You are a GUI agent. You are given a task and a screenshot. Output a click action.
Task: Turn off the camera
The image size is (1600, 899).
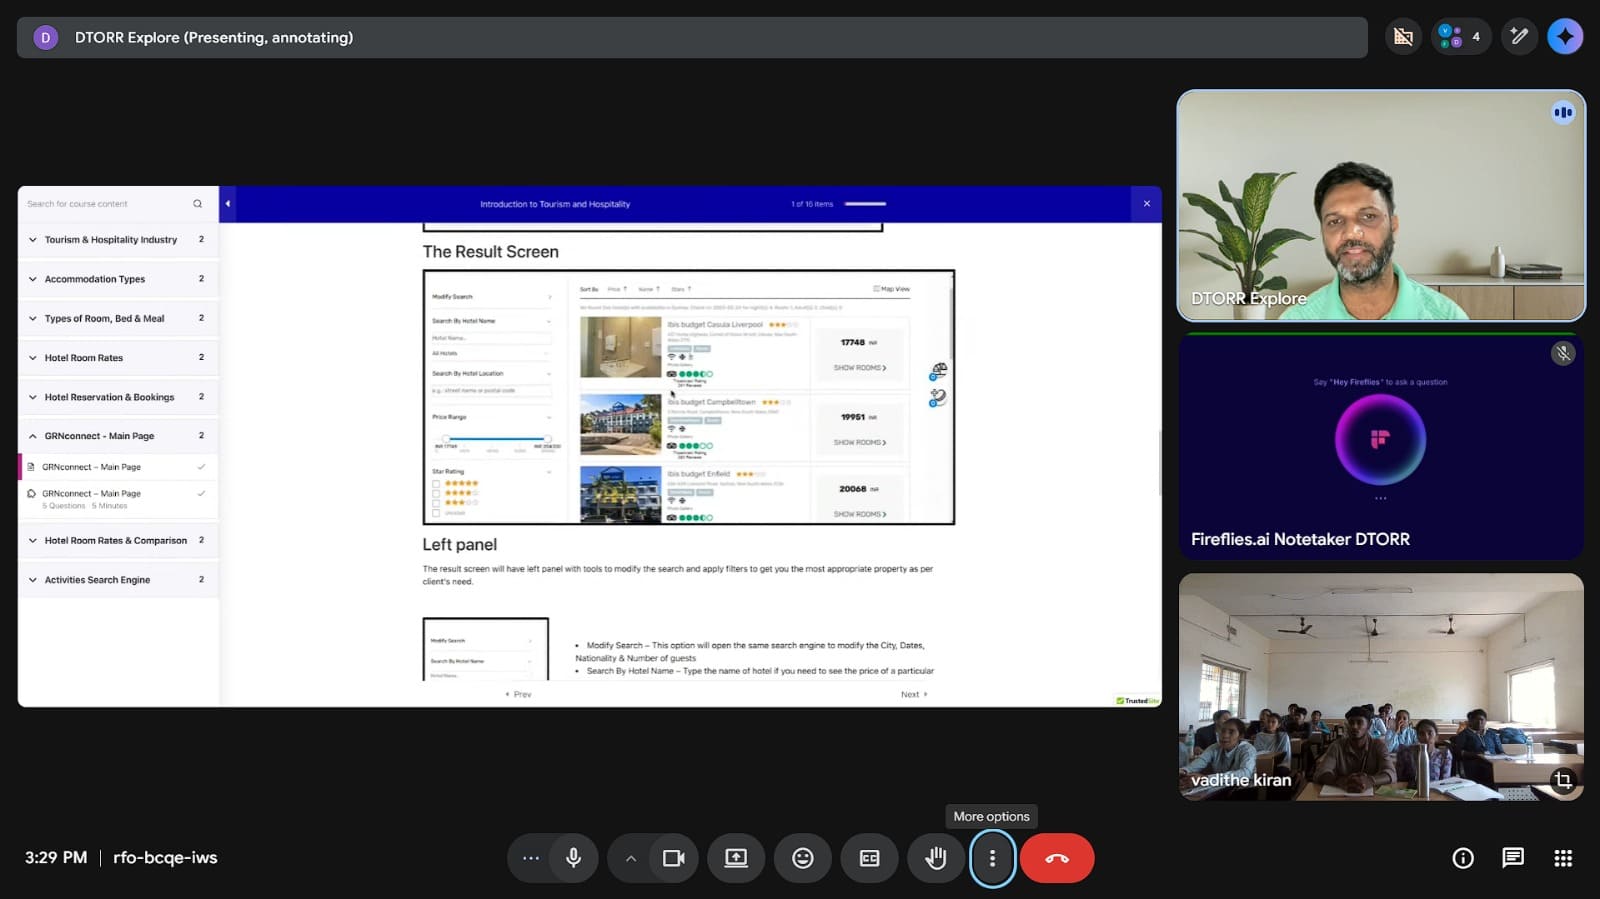point(673,858)
